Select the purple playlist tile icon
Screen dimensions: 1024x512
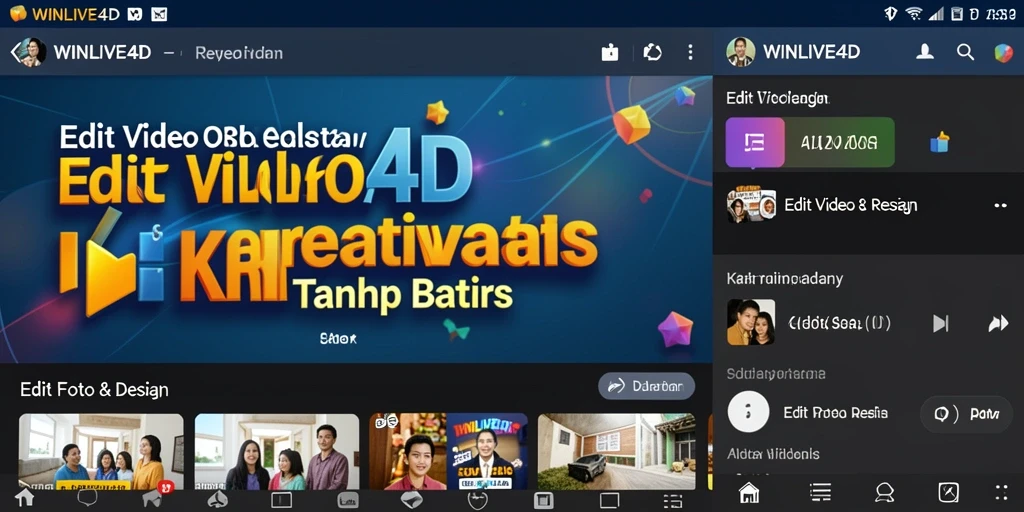[x=755, y=142]
